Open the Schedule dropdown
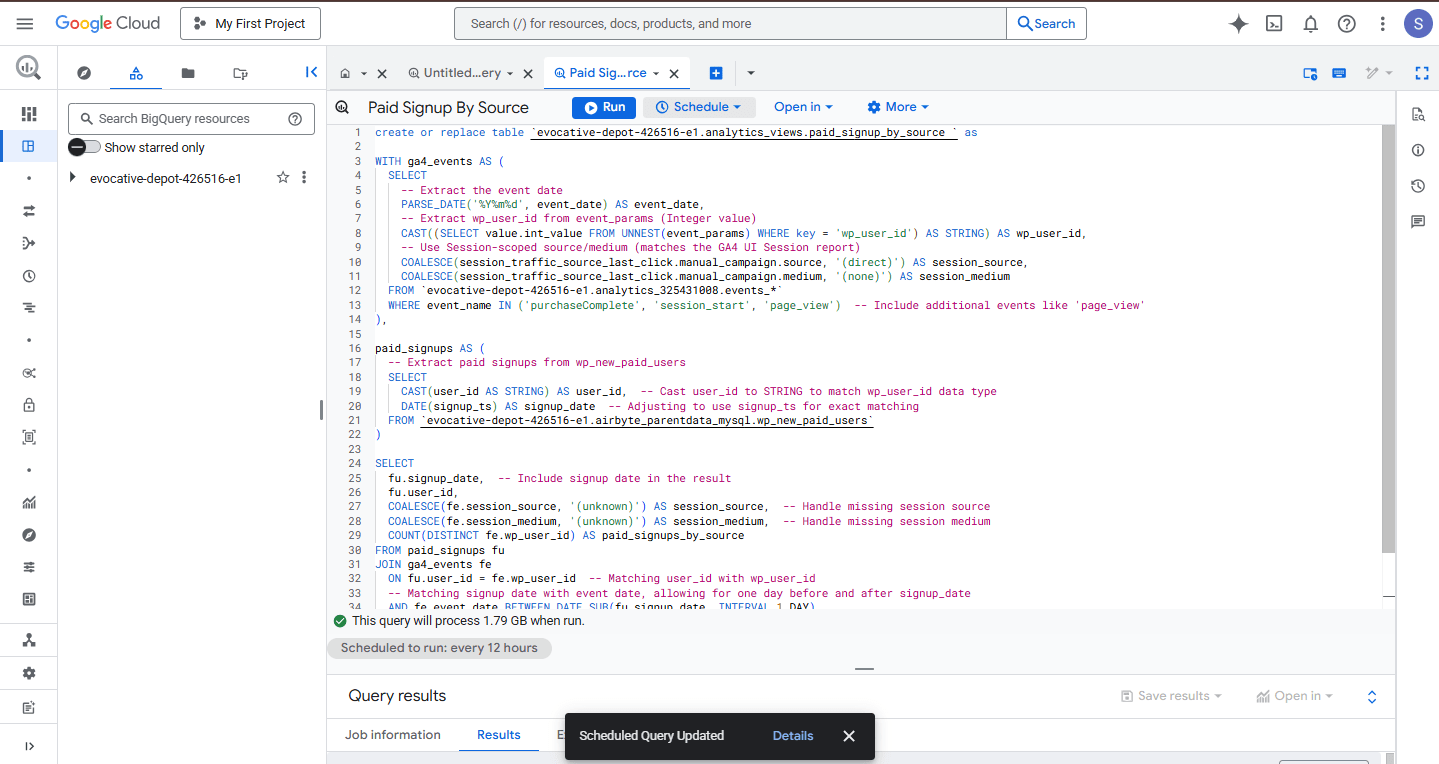This screenshot has height=764, width=1439. 698,107
